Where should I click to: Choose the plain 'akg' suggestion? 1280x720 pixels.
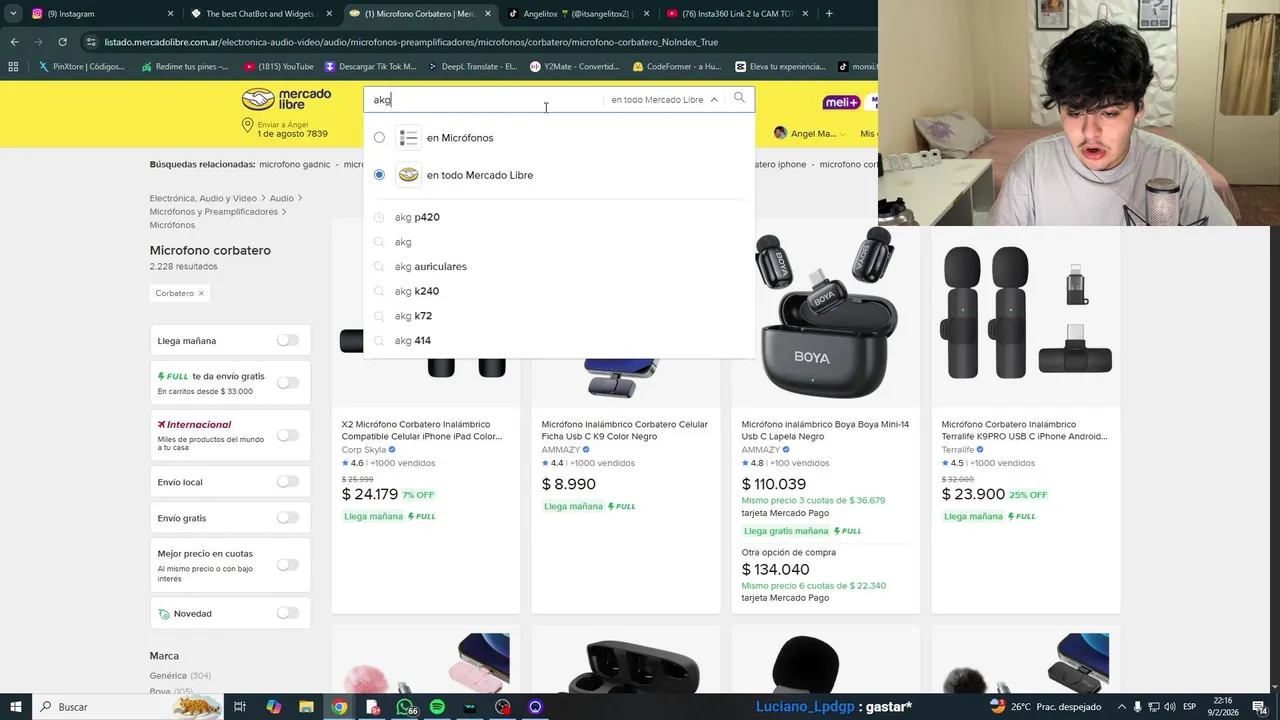558,242
